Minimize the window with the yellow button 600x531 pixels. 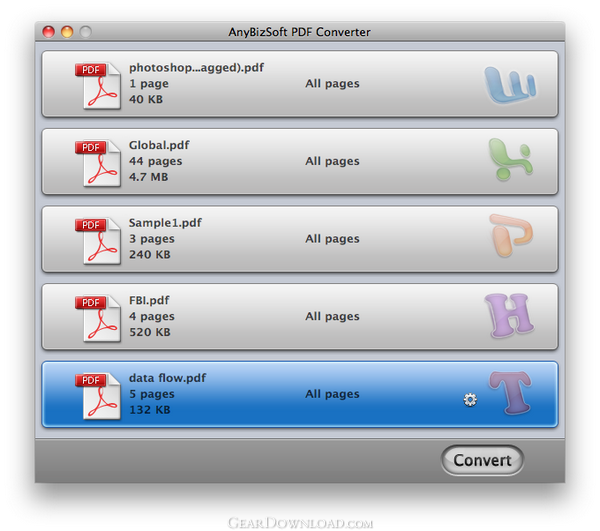pyautogui.click(x=67, y=32)
